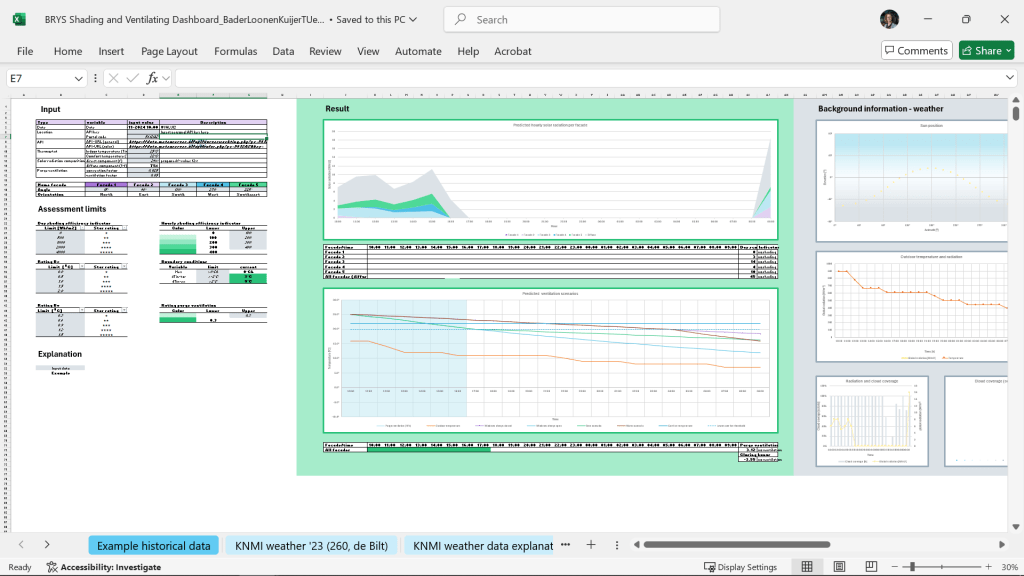Click the add new sheet plus icon
Screen dimensions: 1024x576
(591, 545)
